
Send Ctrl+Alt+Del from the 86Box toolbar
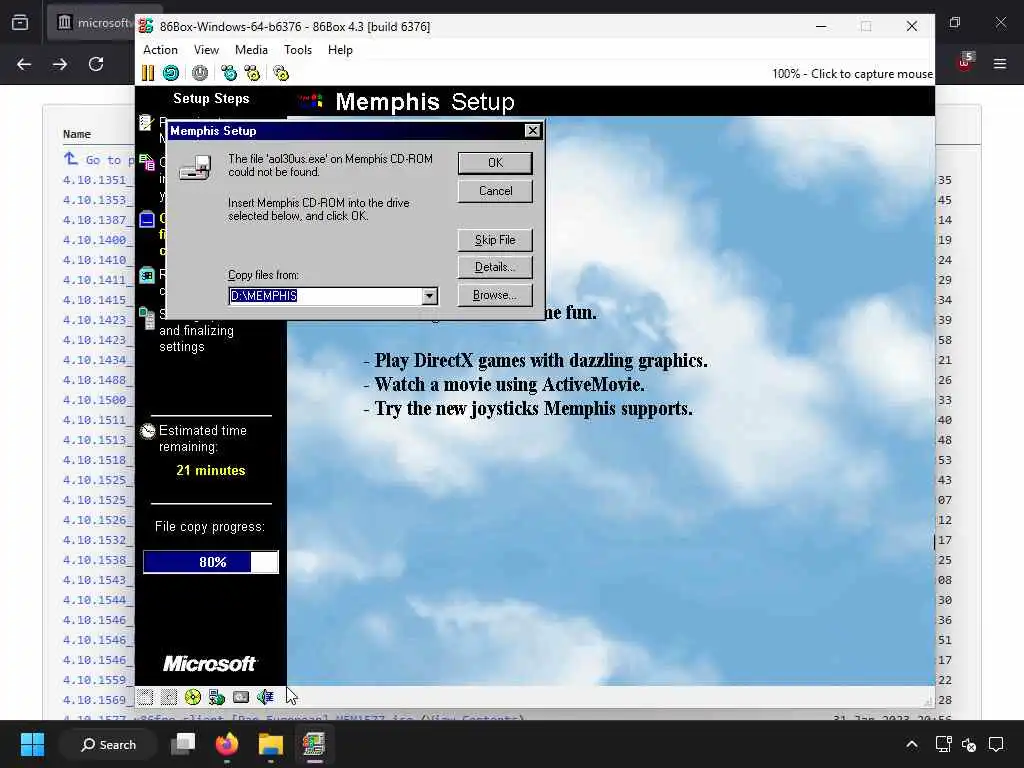click(229, 73)
